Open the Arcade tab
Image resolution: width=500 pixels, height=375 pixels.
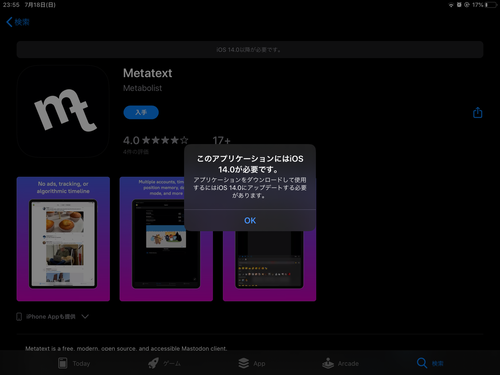(341, 363)
